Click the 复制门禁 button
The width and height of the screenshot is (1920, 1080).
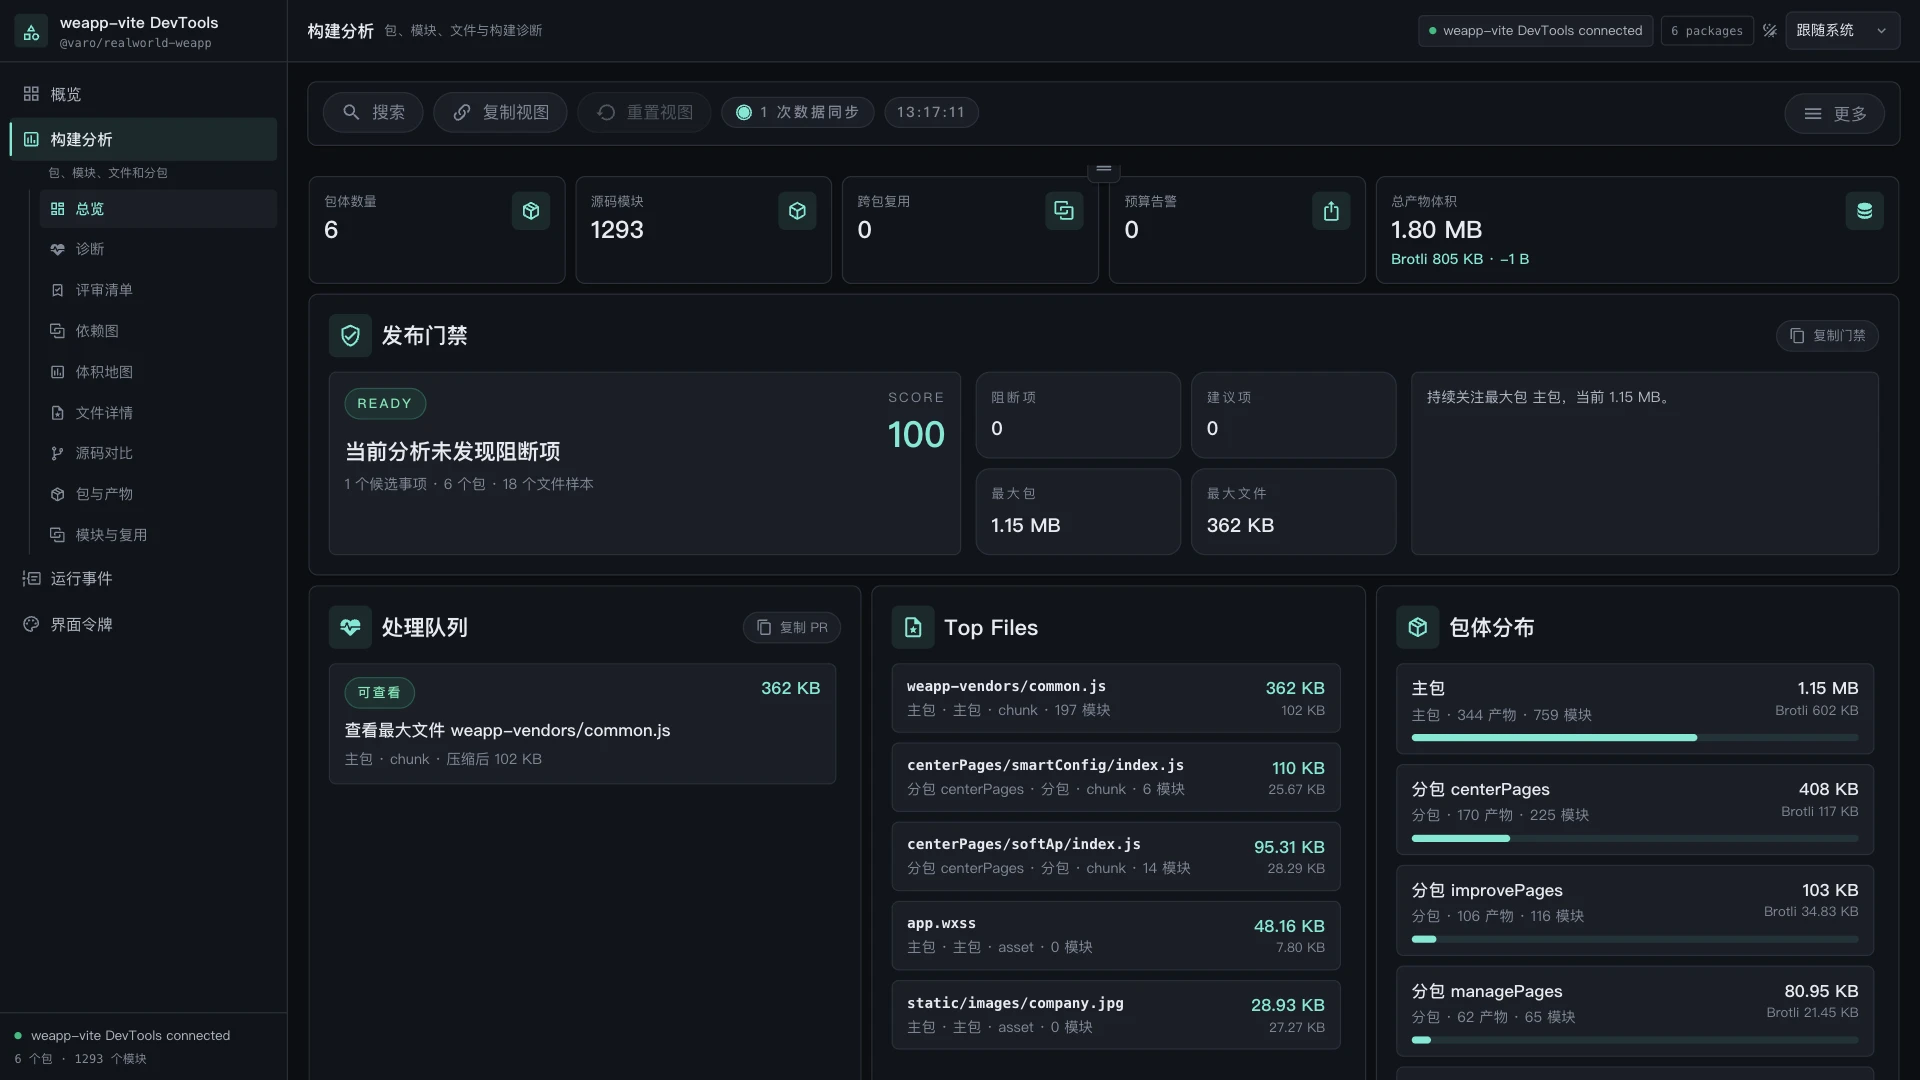(1827, 336)
